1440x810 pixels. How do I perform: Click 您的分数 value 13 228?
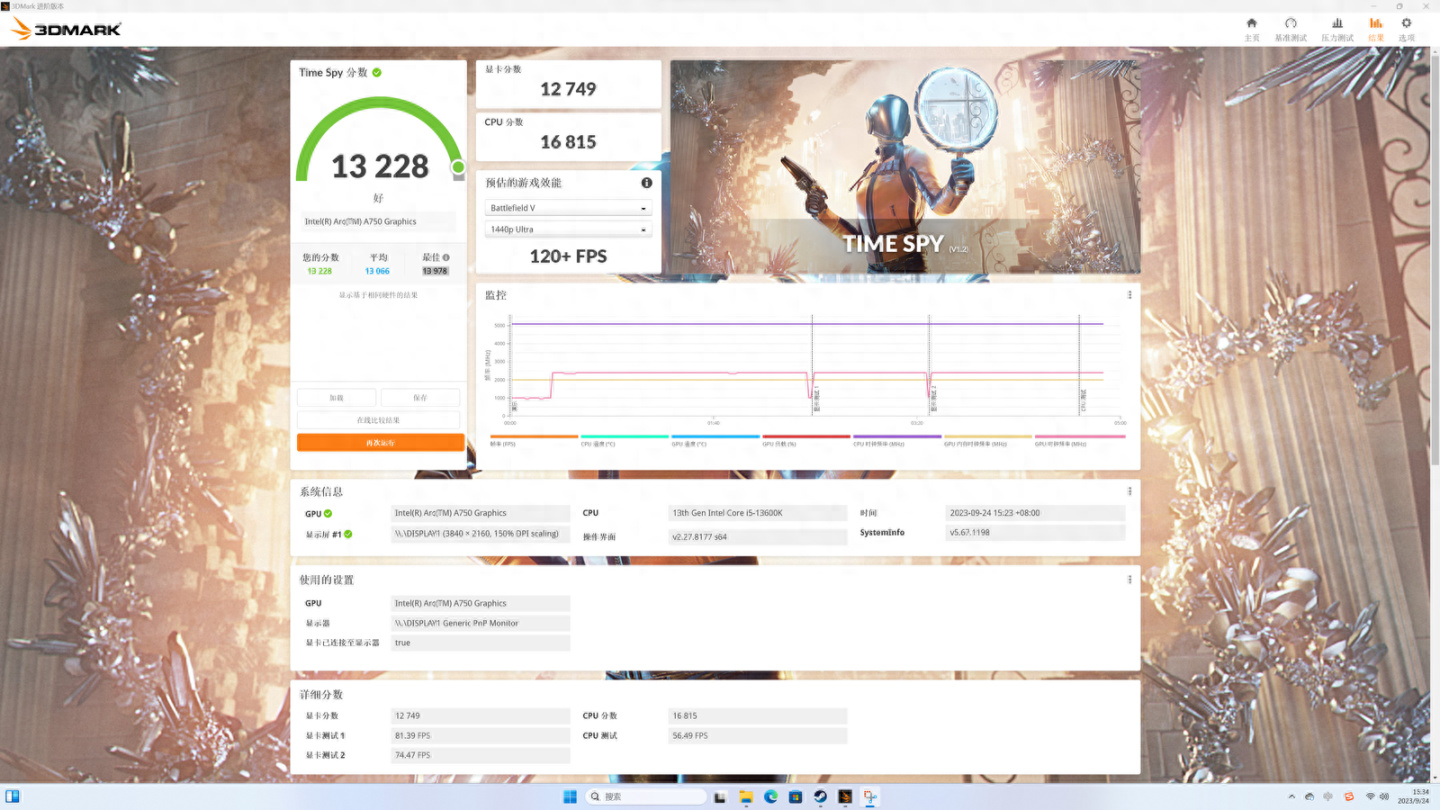(320, 271)
